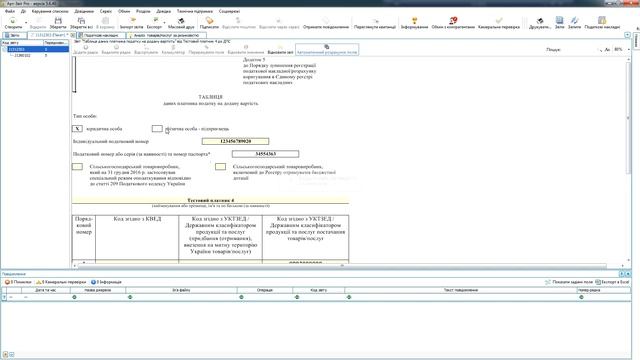640x360 pixels.
Task: Open the Обмін menu
Action: tap(124, 11)
